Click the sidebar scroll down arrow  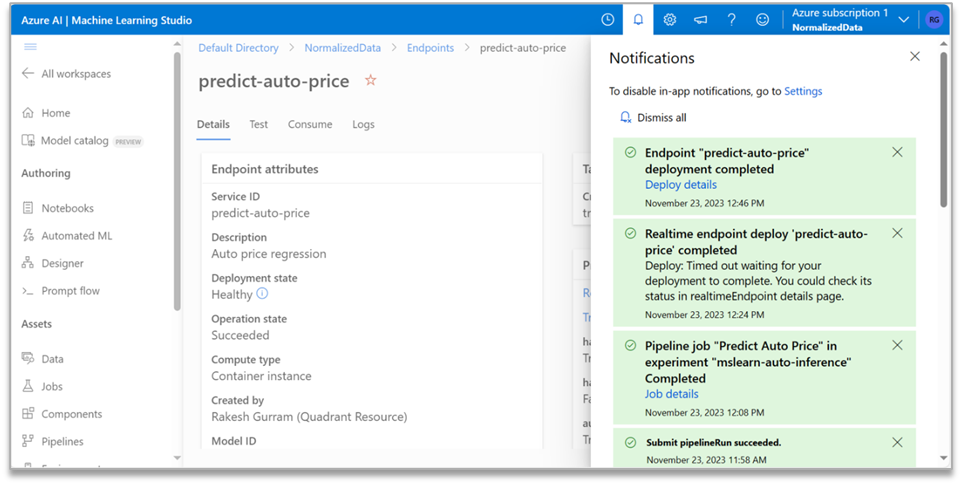coord(177,458)
